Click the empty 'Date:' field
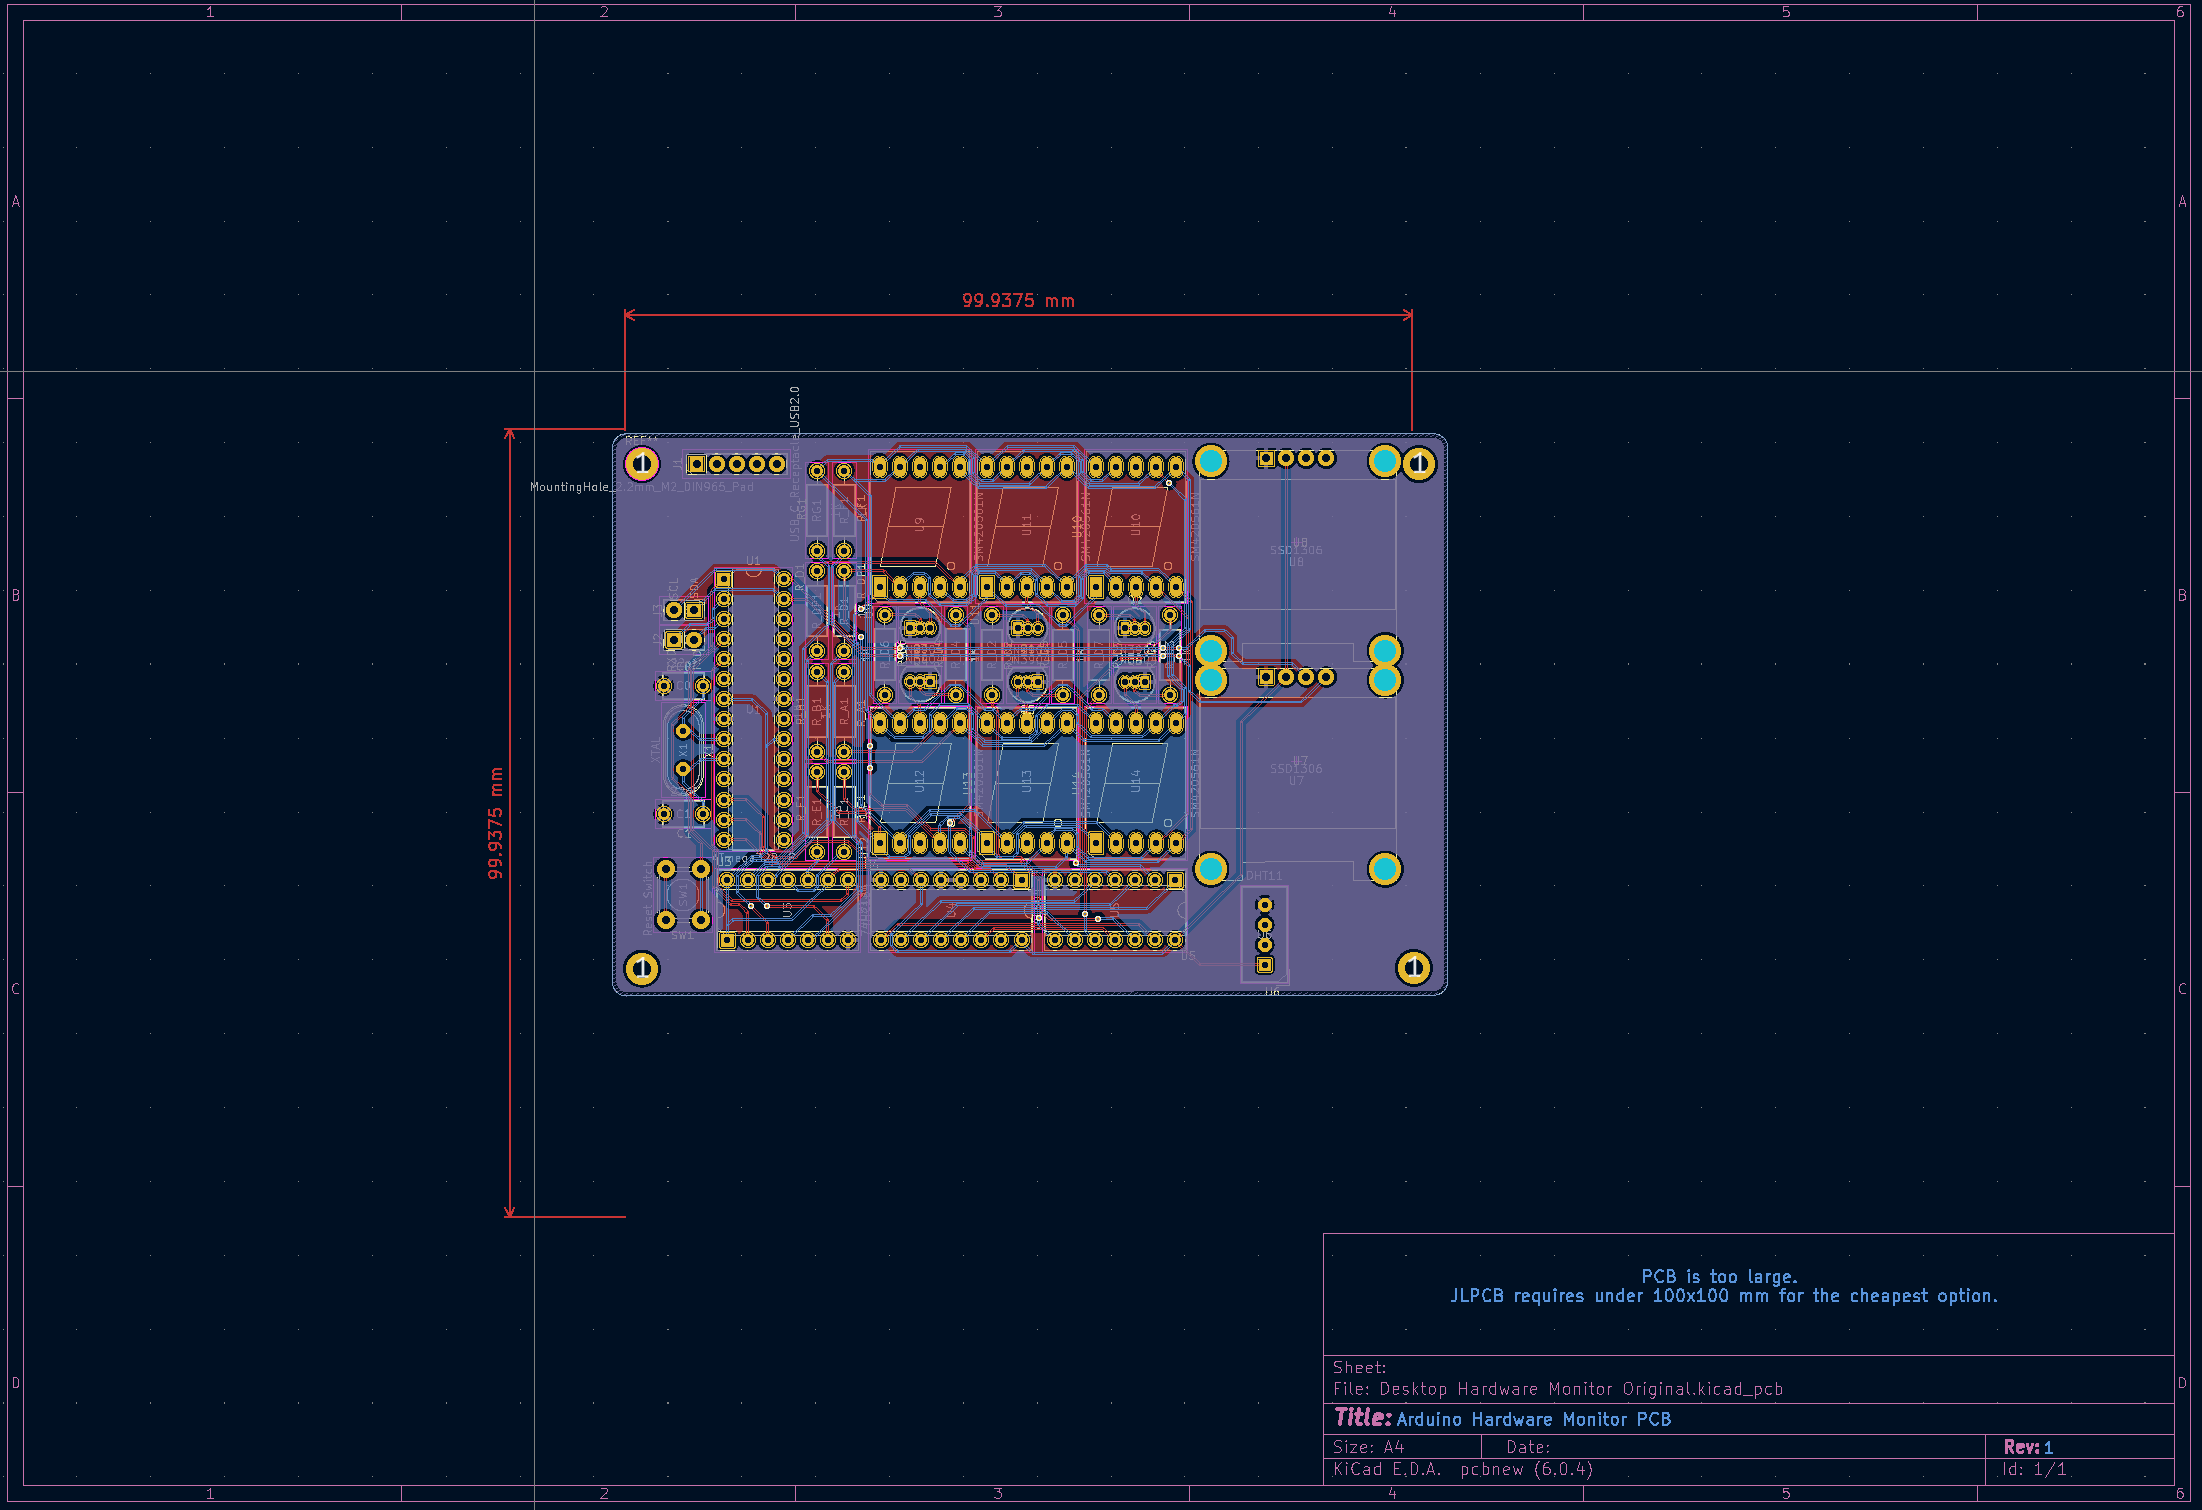Viewport: 2202px width, 1510px height. (x=1530, y=1446)
